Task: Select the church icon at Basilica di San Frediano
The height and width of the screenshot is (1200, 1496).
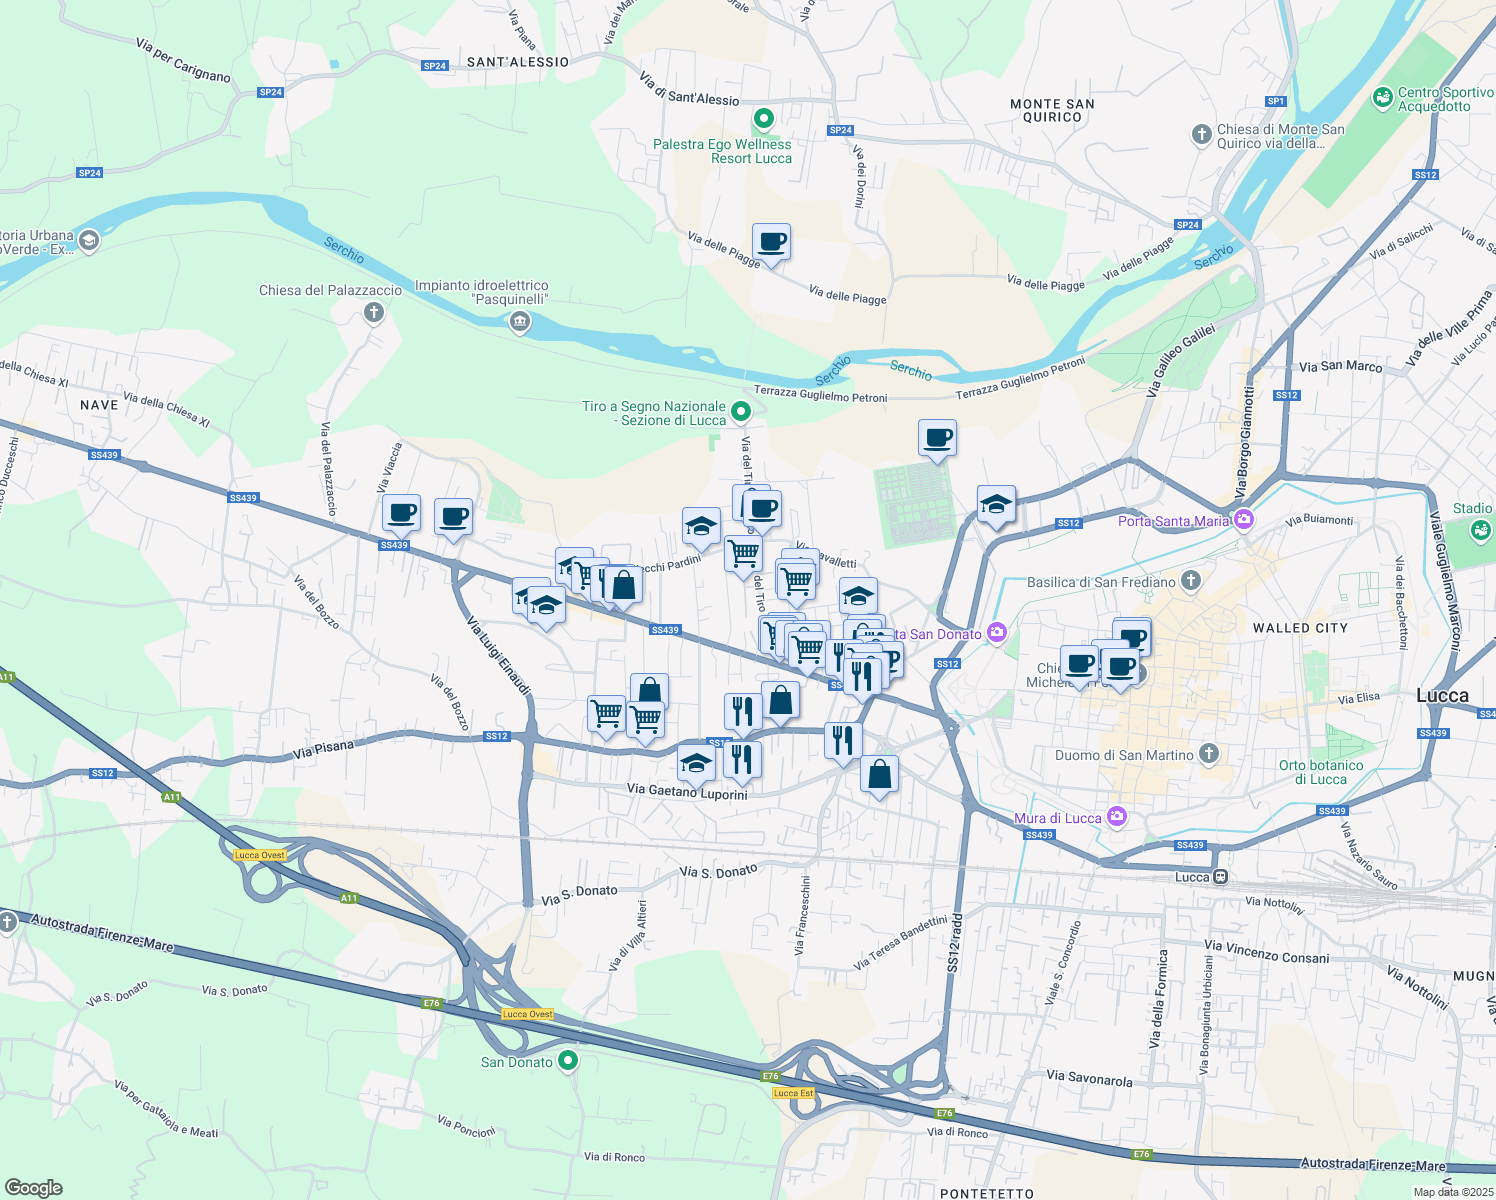Action: (x=1191, y=582)
